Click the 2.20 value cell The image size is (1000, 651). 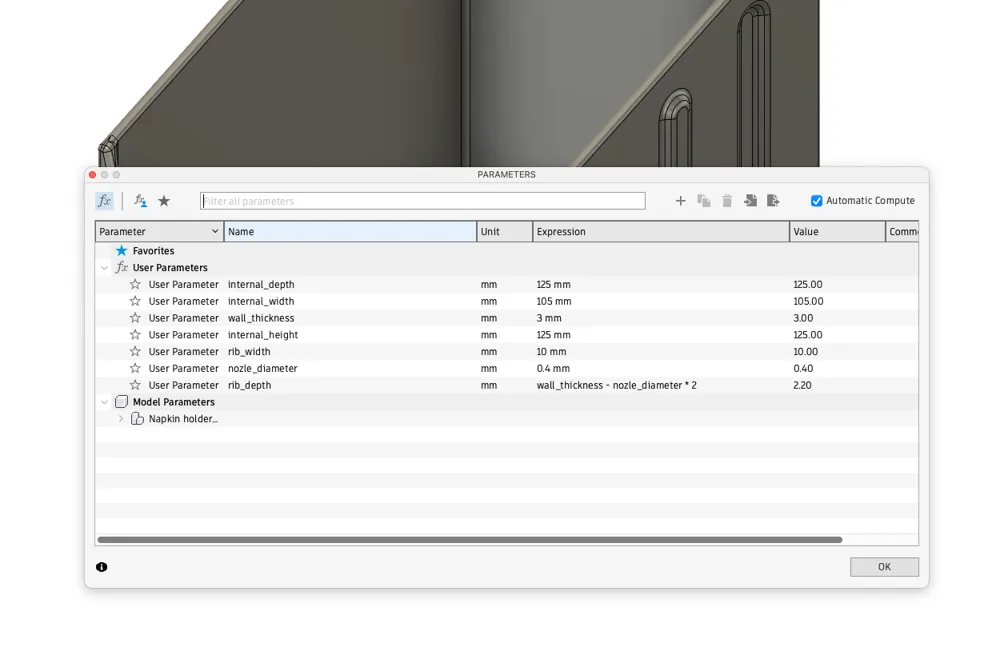pyautogui.click(x=837, y=385)
